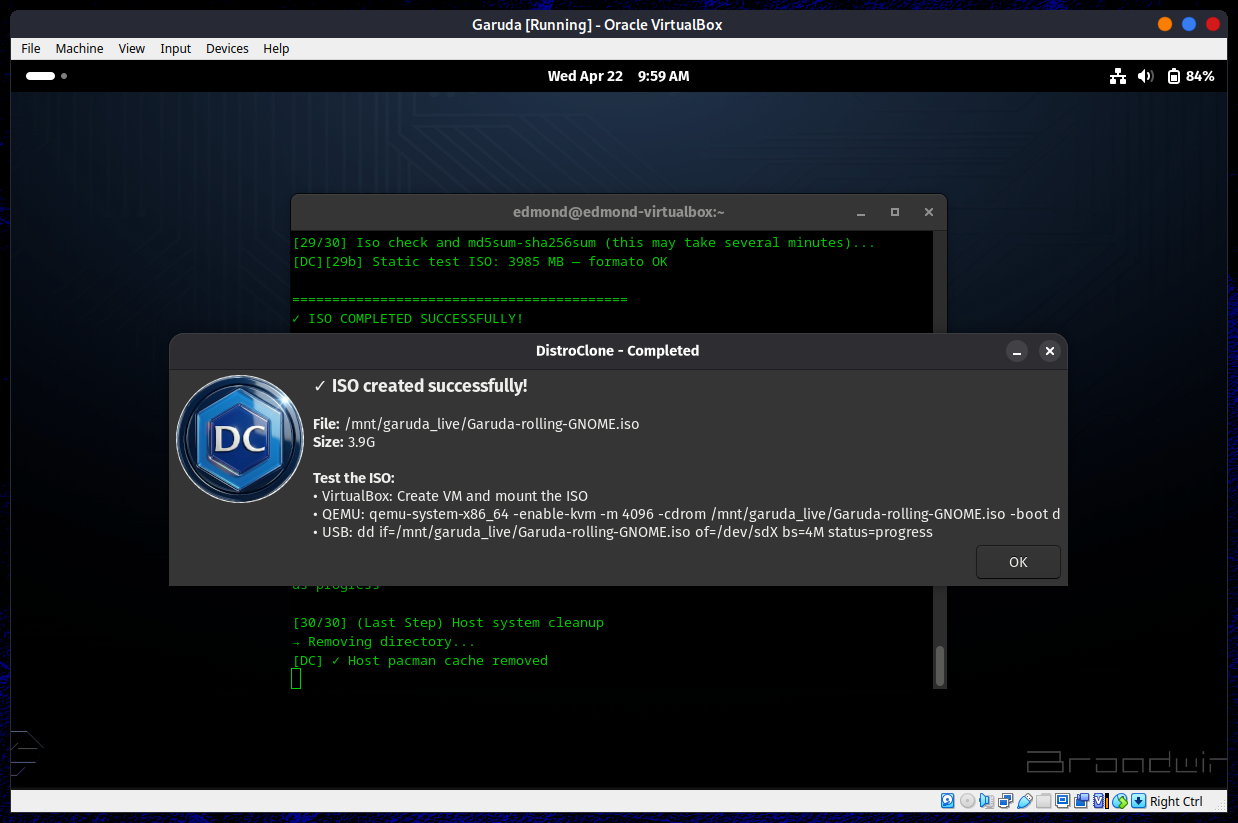Click the terminal window vertical scrollbar
This screenshot has height=823, width=1238.
pos(939,665)
